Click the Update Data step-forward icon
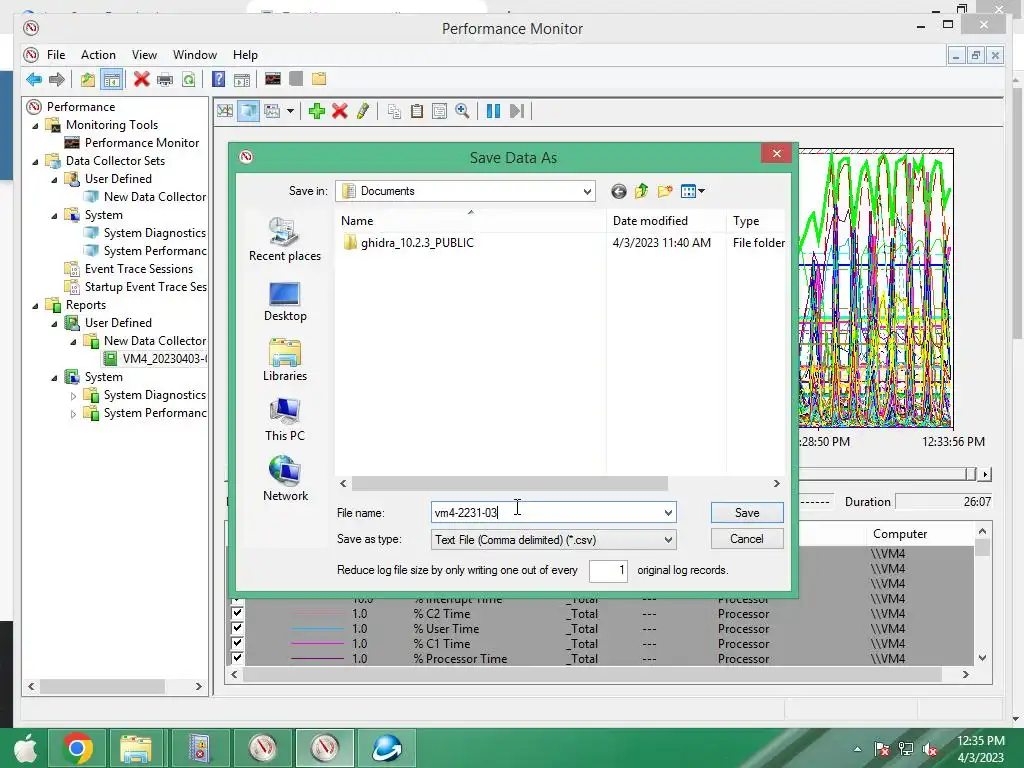The height and width of the screenshot is (768, 1024). click(x=517, y=111)
